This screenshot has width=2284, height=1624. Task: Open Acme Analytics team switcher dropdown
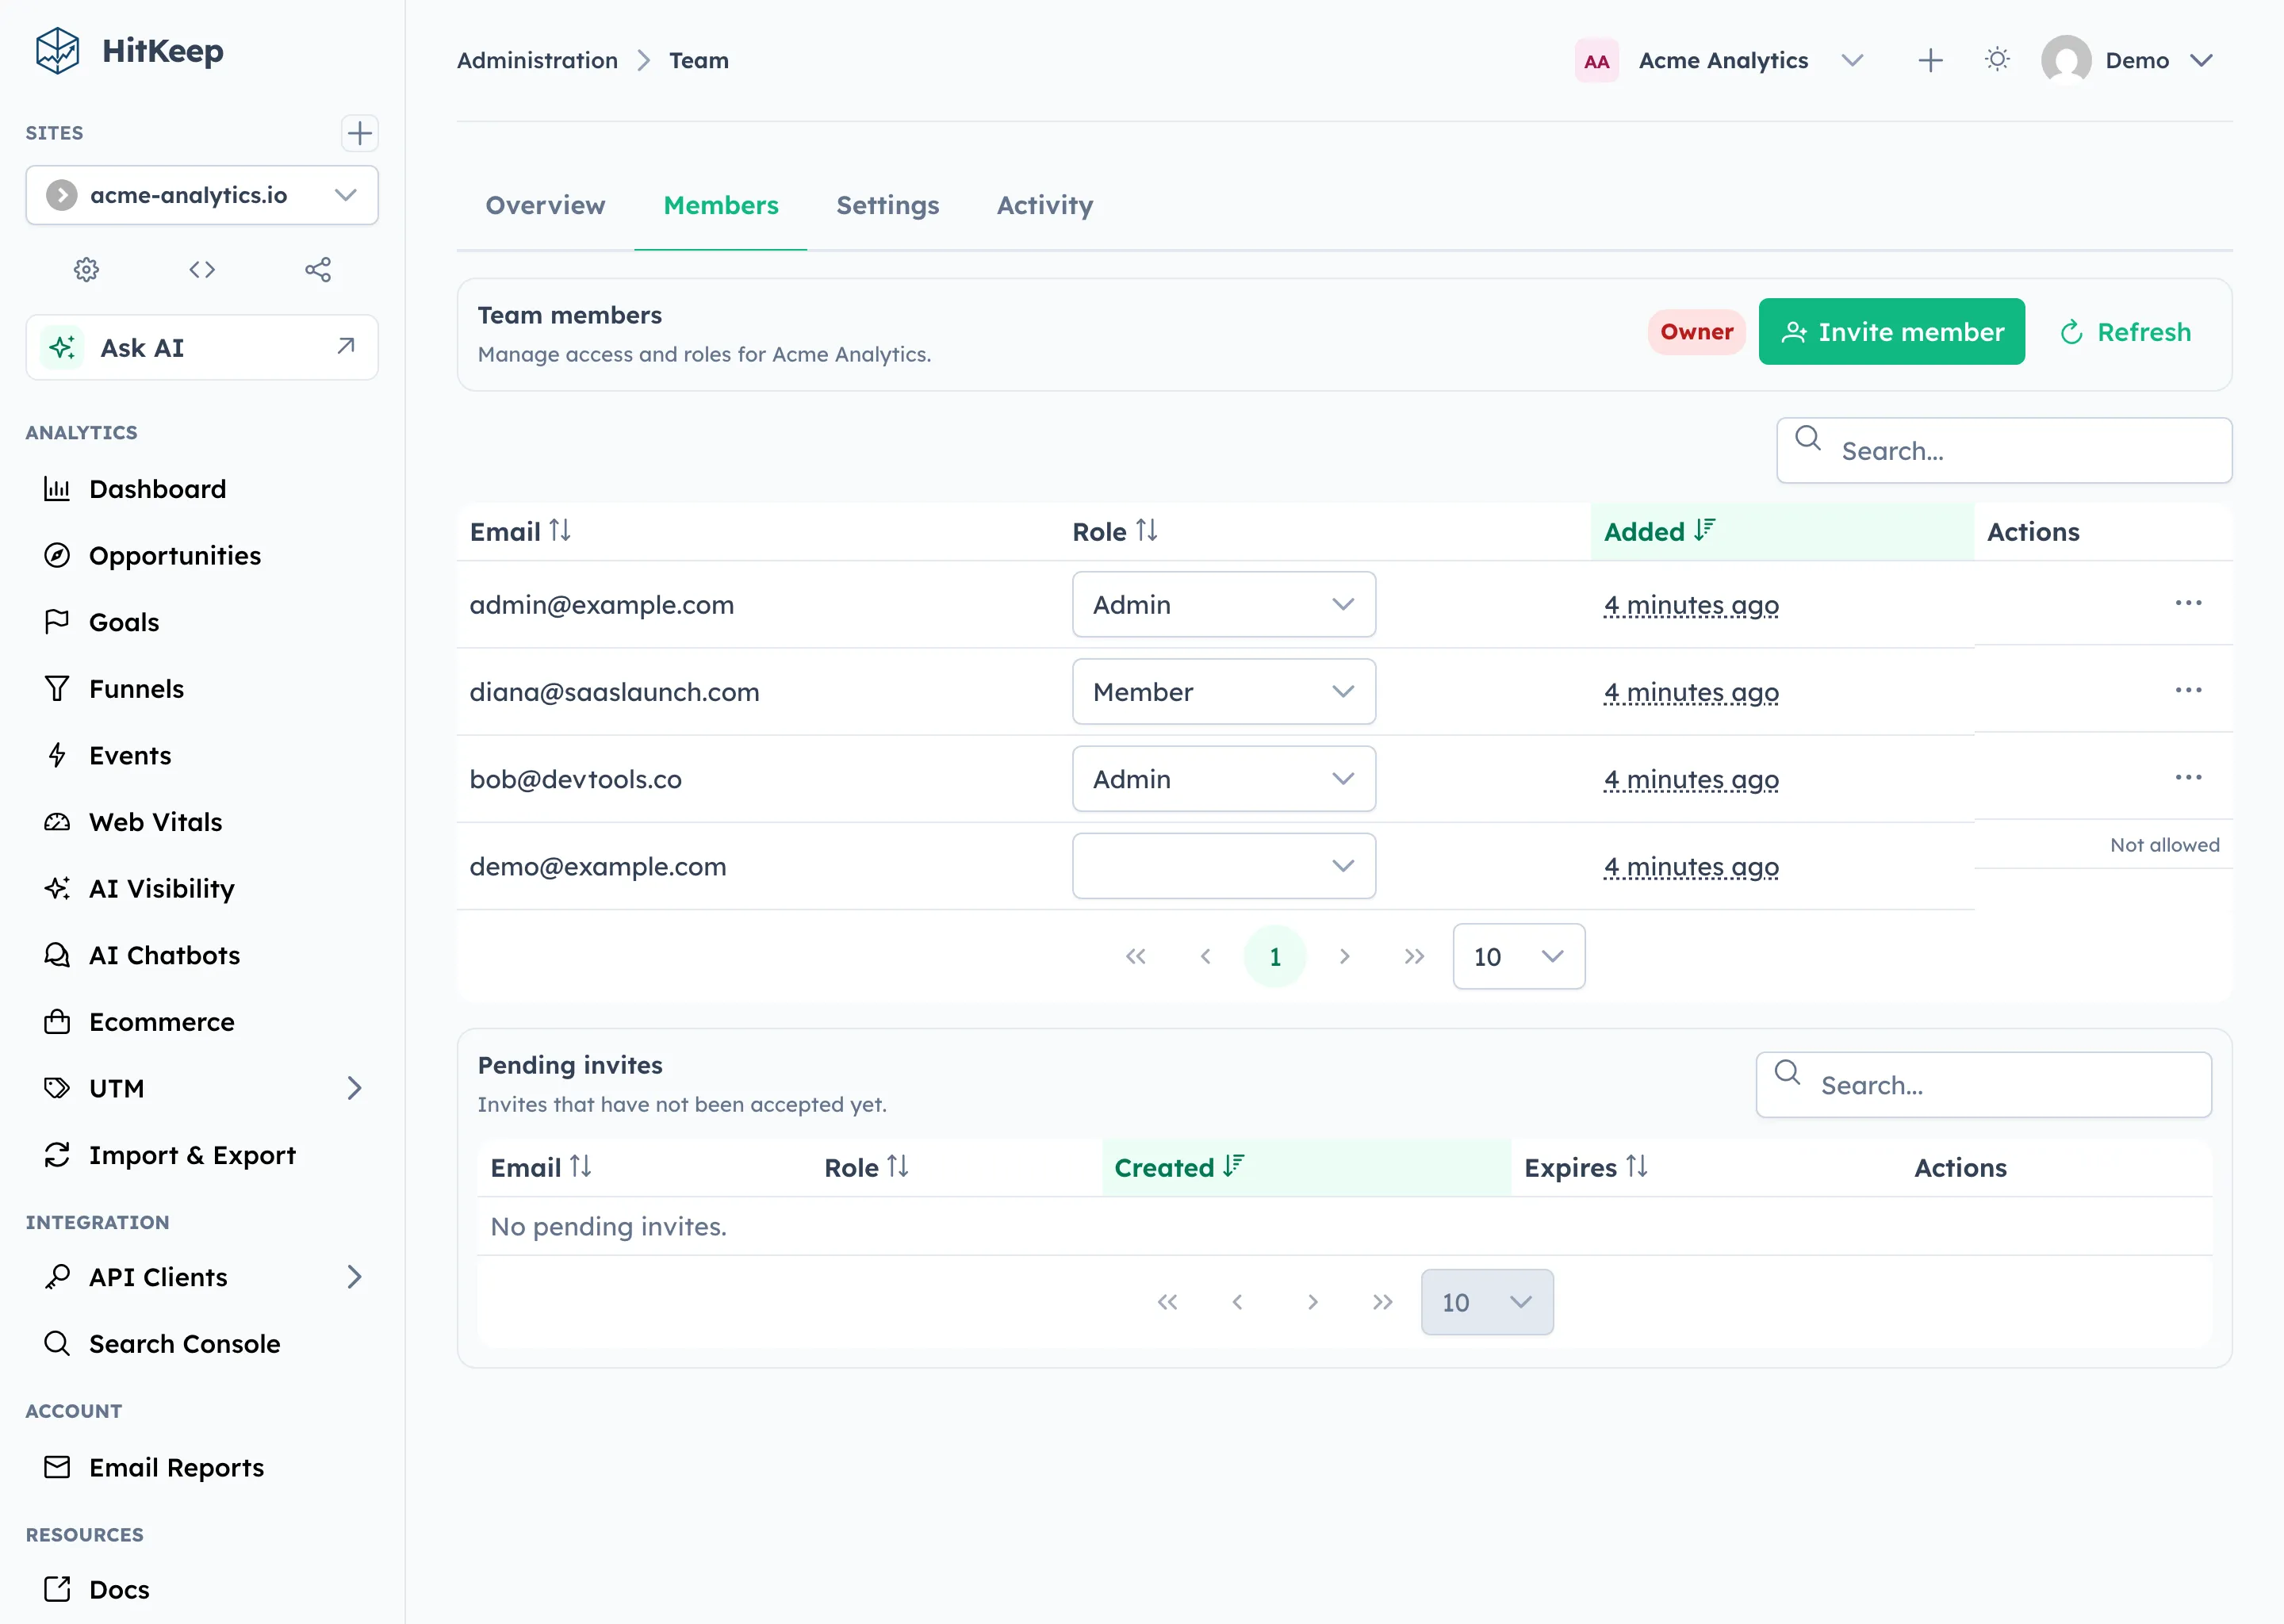(x=1720, y=61)
